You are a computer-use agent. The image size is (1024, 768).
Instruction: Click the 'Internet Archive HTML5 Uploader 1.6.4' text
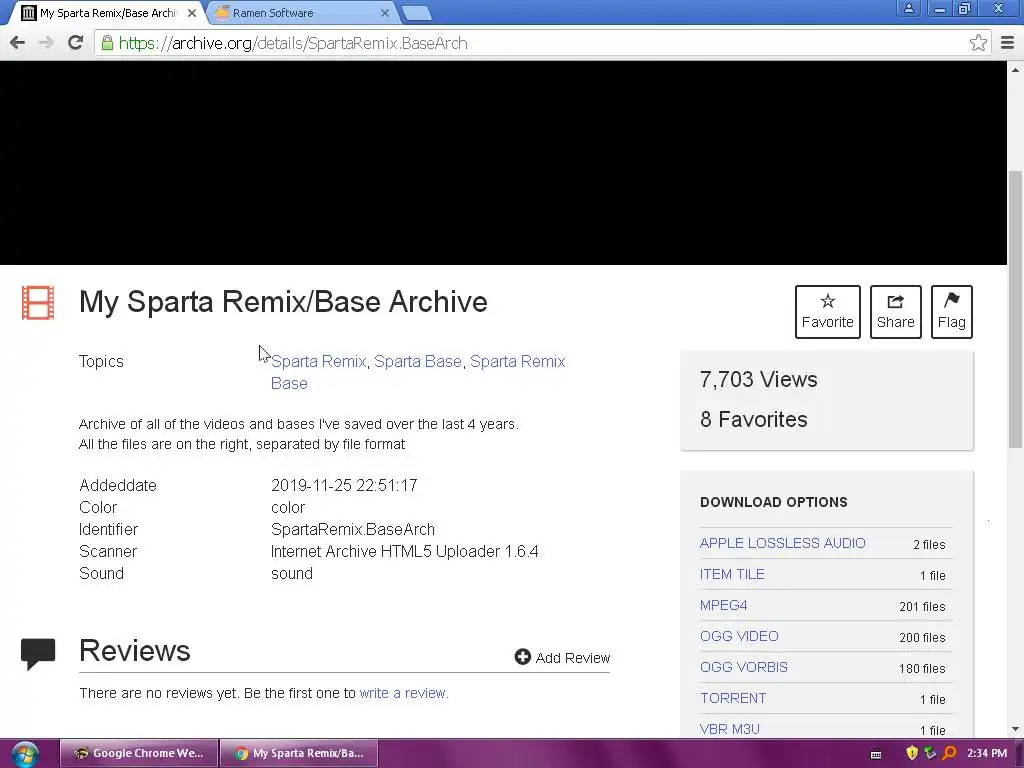click(405, 551)
